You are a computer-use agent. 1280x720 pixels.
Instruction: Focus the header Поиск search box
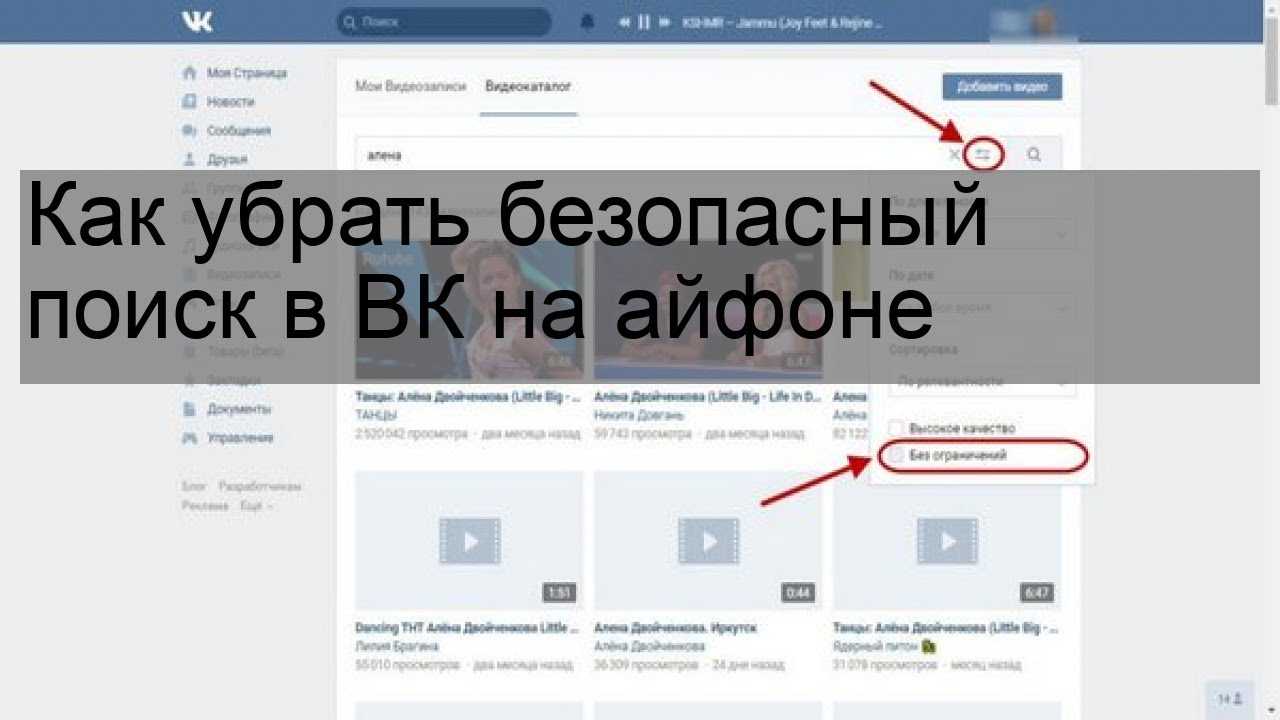[444, 21]
